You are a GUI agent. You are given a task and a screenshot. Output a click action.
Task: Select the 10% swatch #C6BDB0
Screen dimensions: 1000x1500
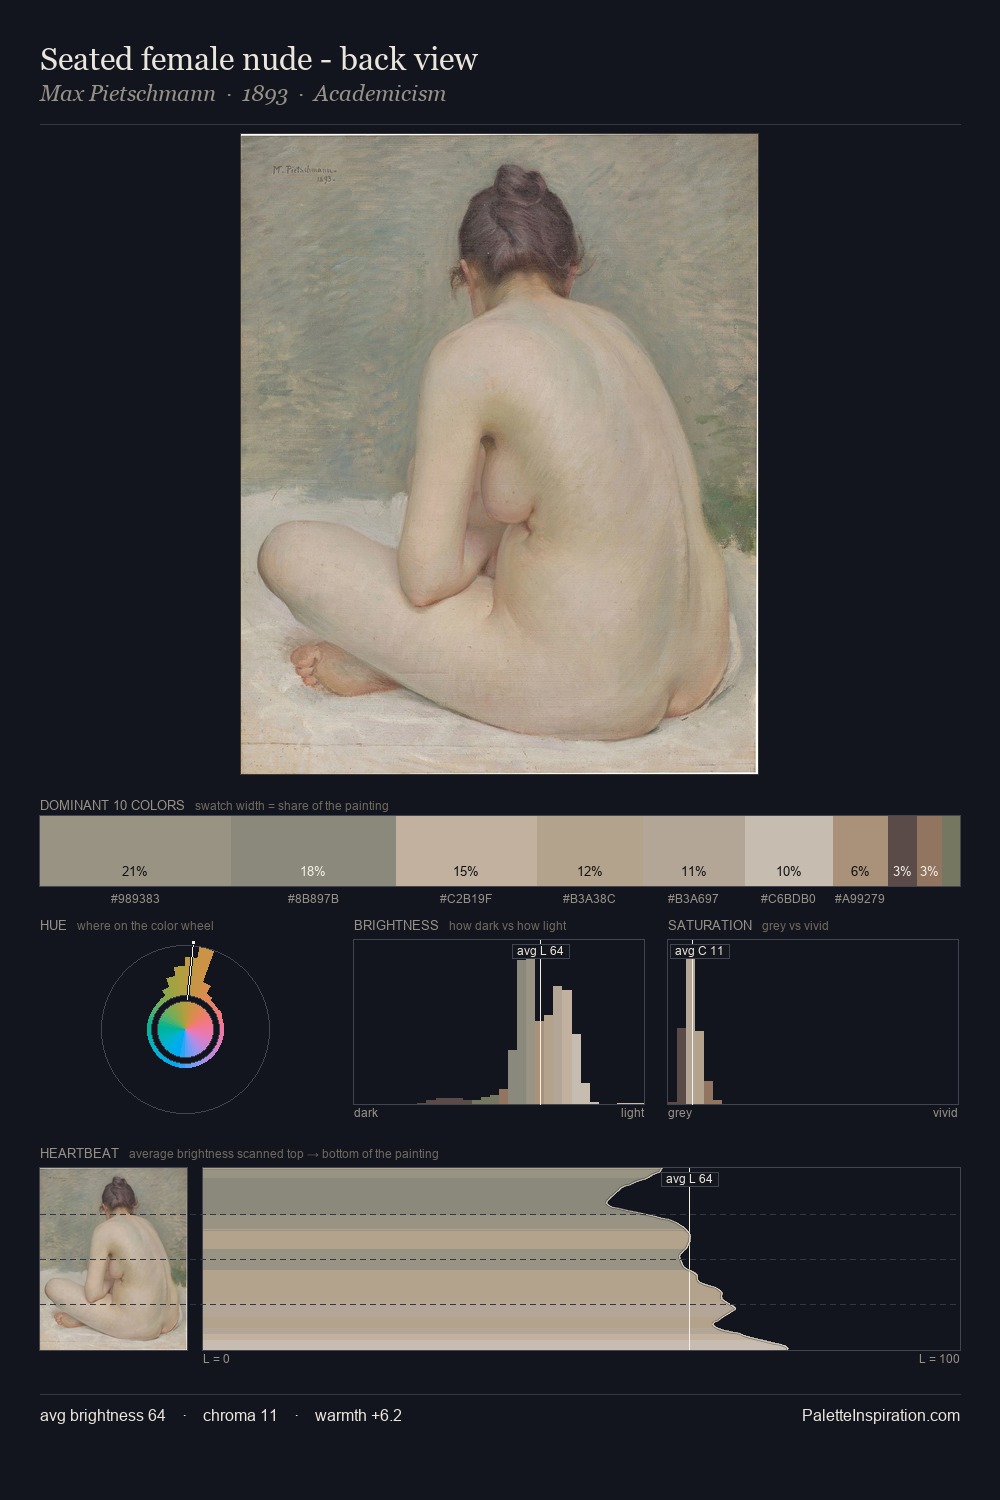tap(789, 851)
